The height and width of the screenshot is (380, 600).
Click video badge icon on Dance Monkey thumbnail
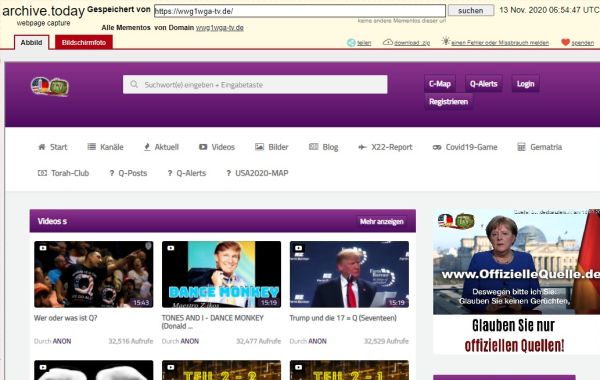[171, 248]
